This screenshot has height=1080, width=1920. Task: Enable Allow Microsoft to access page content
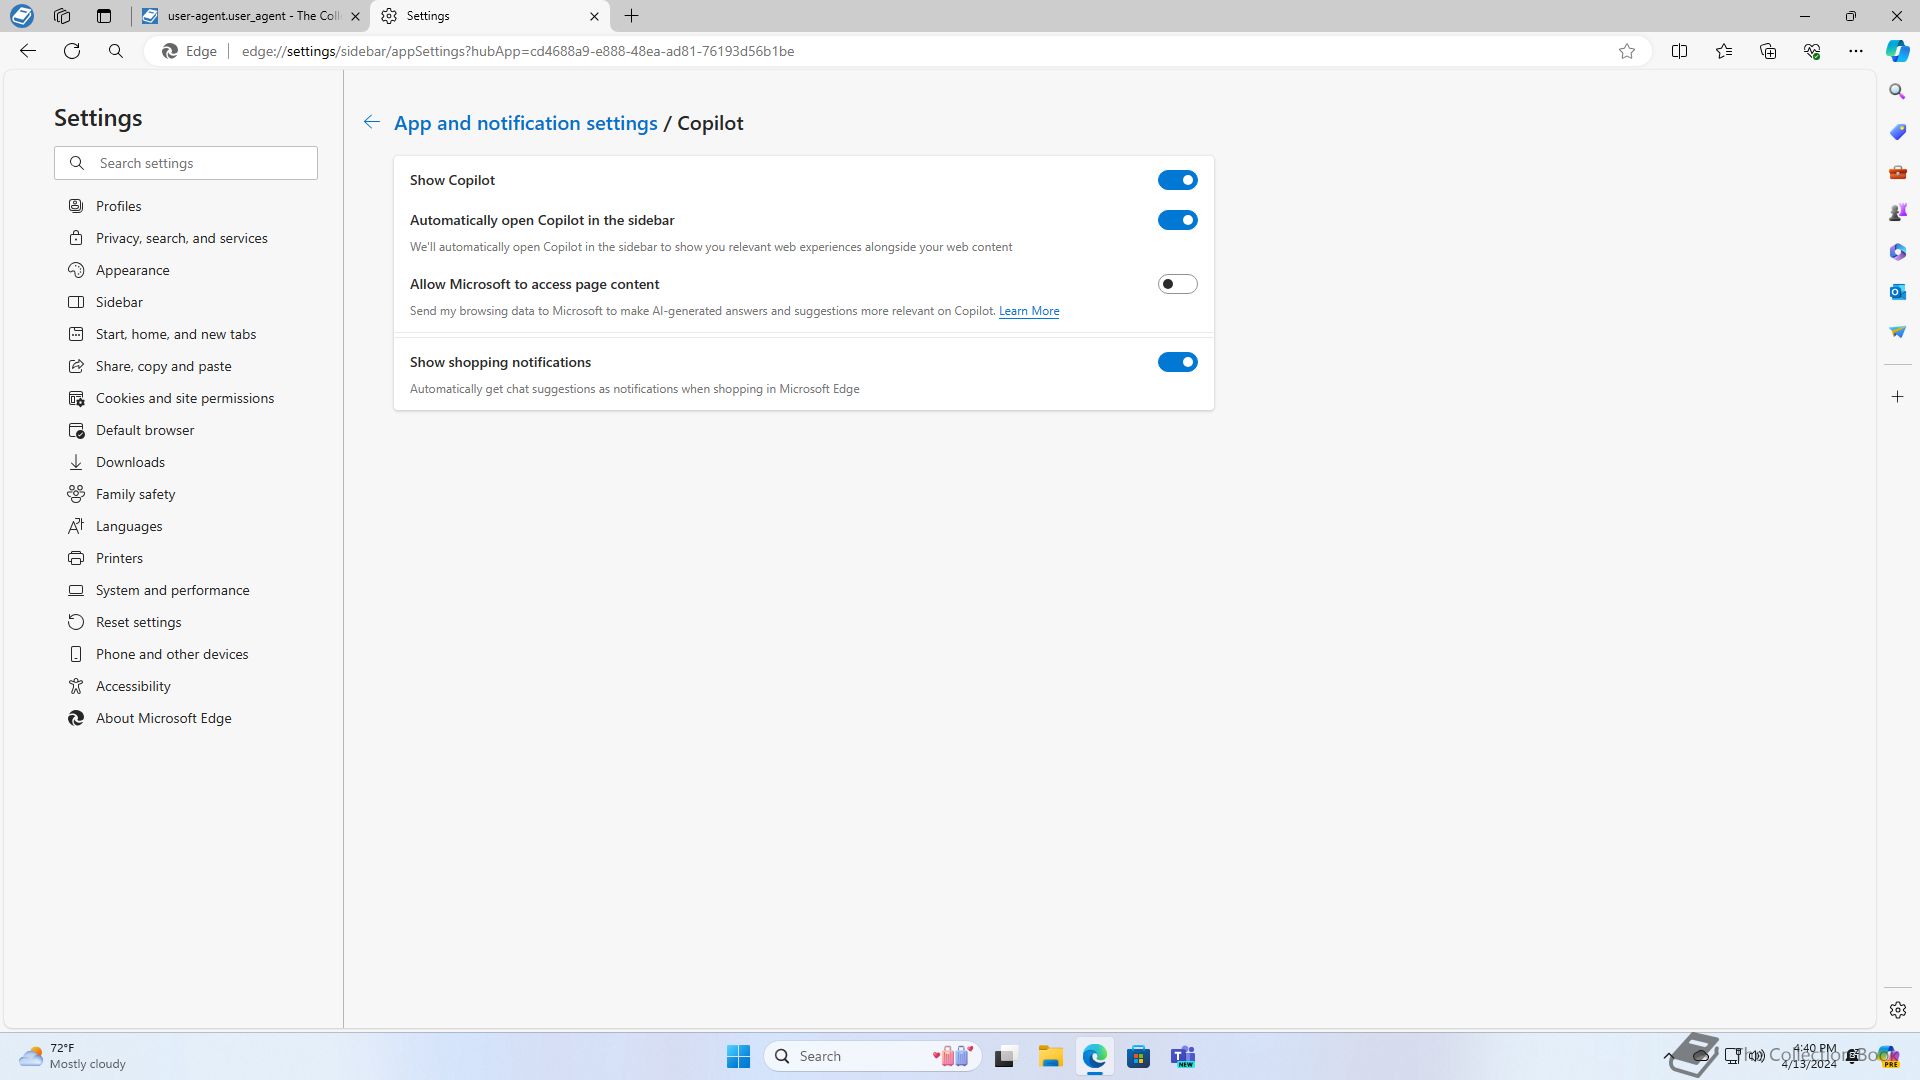click(x=1177, y=284)
